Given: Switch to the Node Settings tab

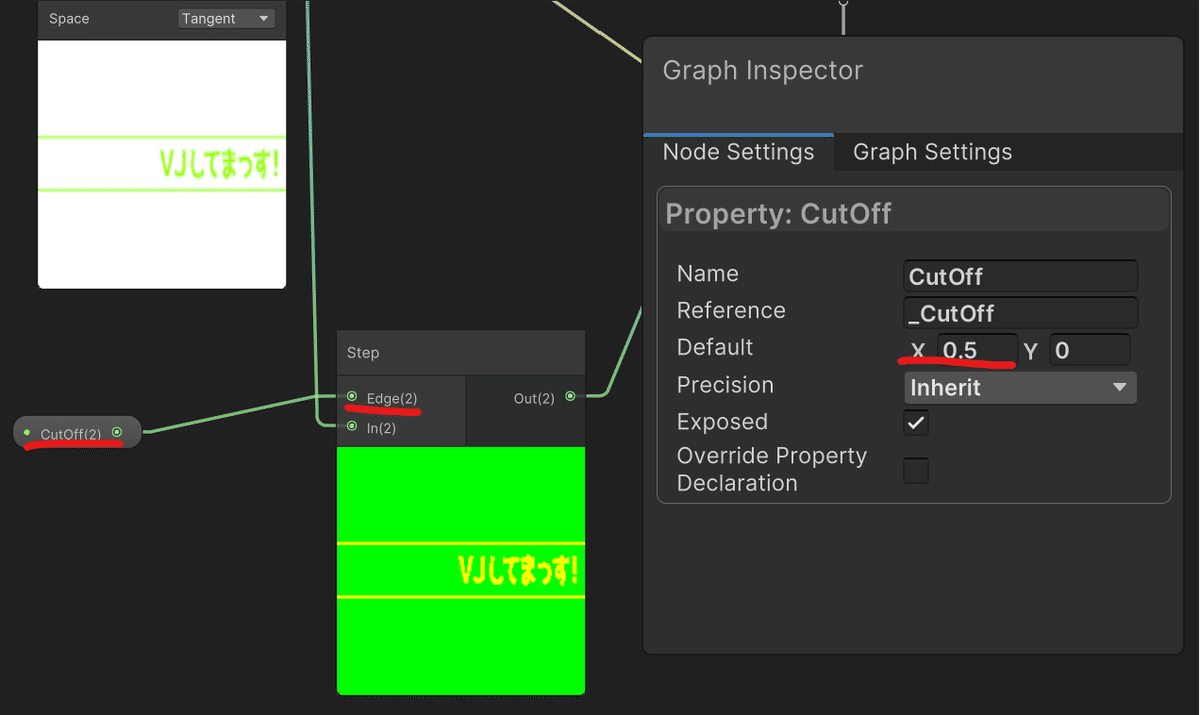Looking at the screenshot, I should [x=738, y=152].
